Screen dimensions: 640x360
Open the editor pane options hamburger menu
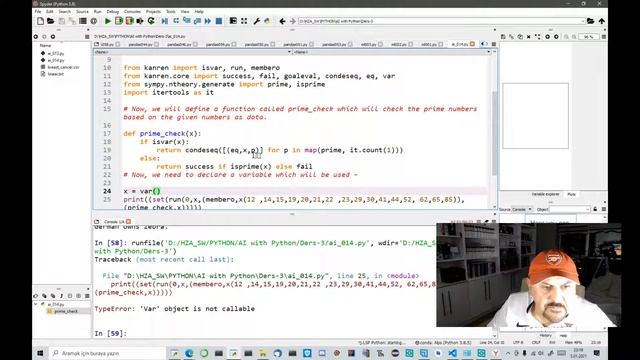point(494,44)
